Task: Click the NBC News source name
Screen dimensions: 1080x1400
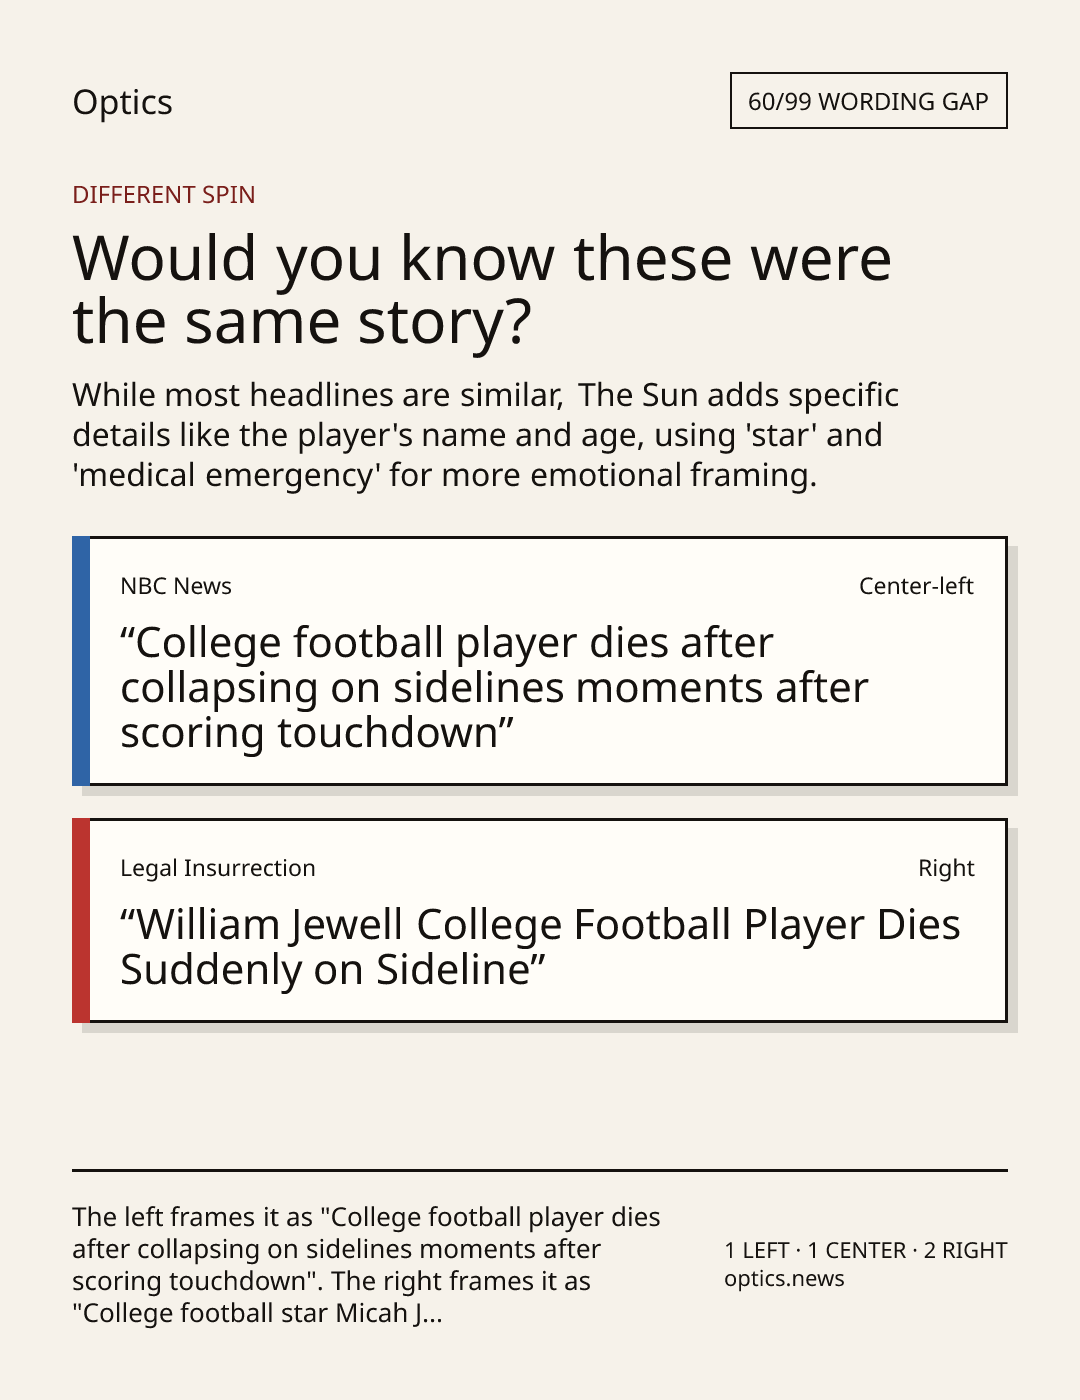Action: click(176, 586)
